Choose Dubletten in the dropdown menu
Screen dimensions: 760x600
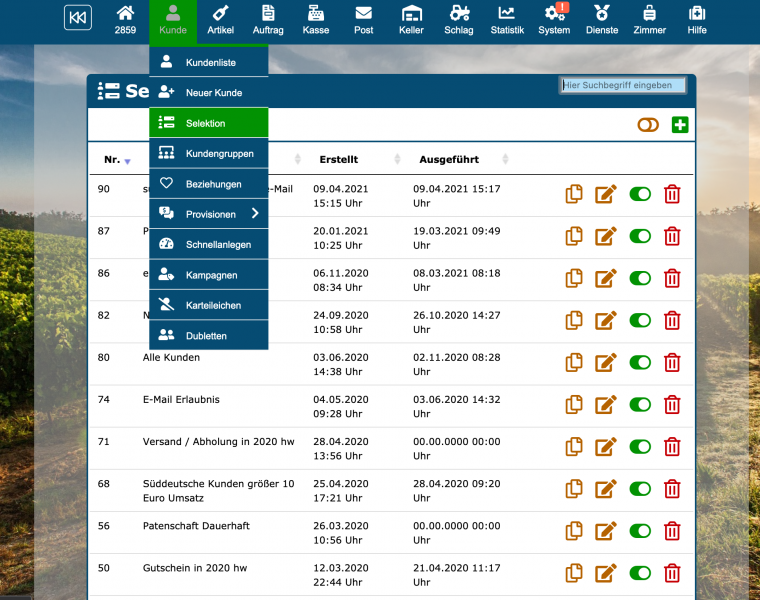(206, 336)
